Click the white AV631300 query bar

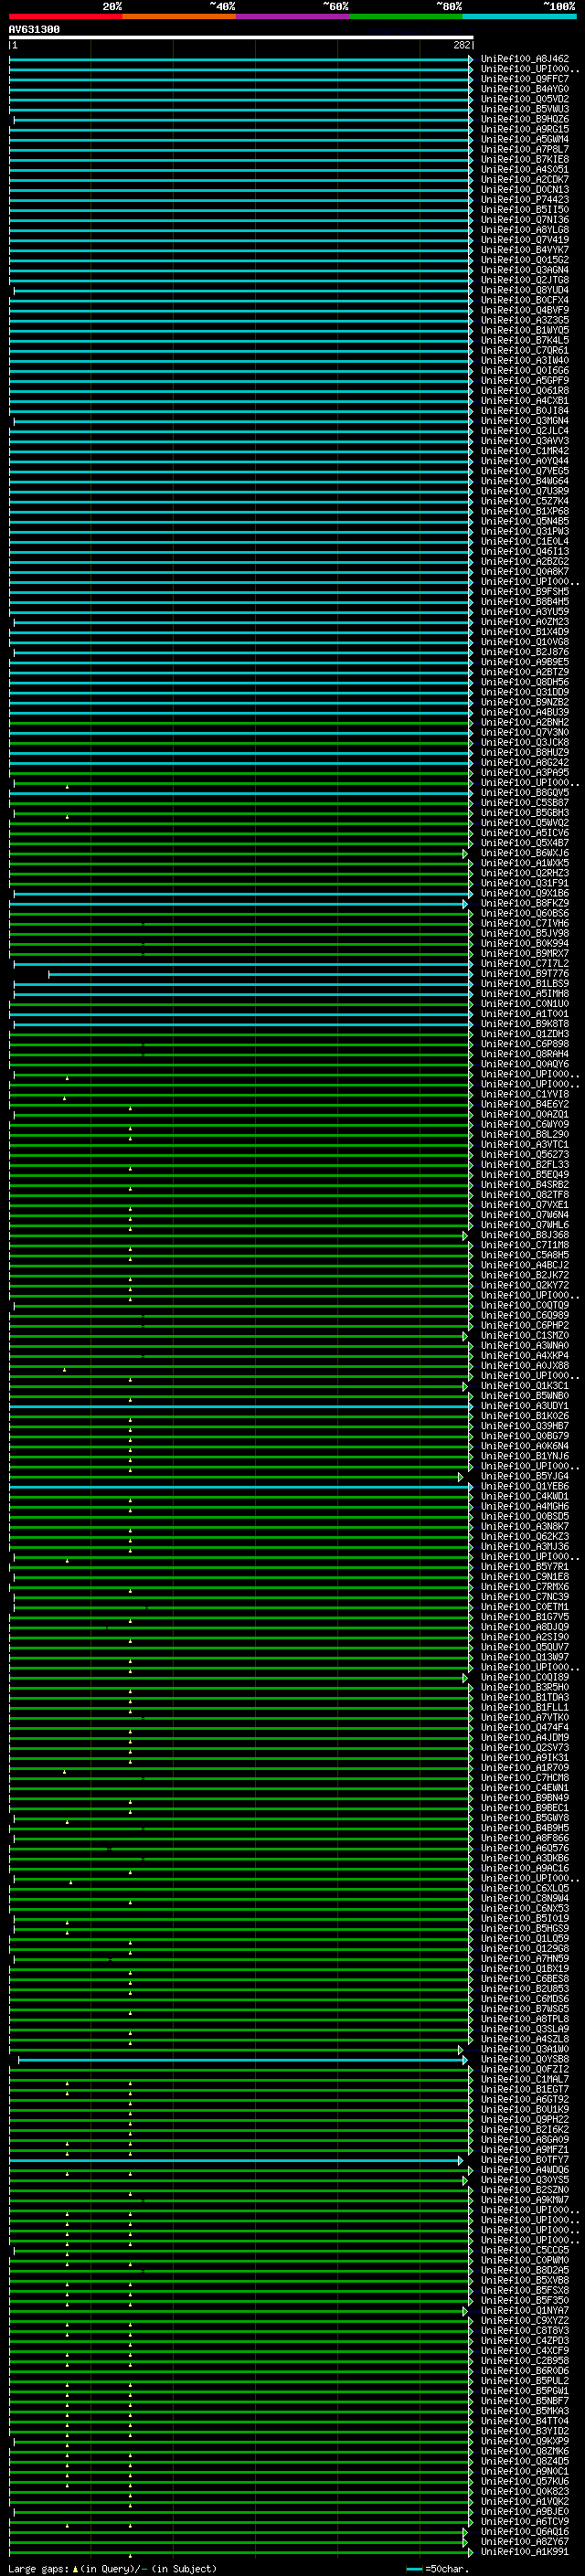(241, 37)
